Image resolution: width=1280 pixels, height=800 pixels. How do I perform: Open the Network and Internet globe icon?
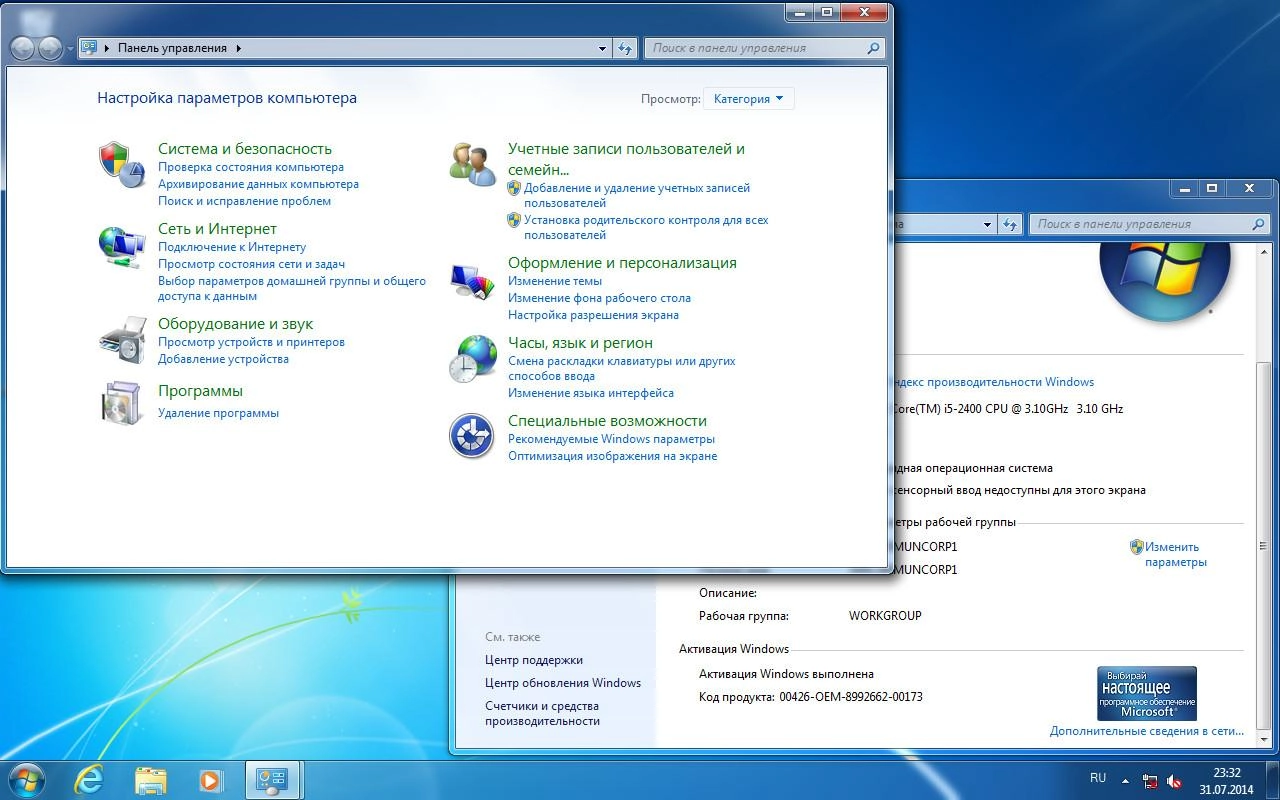(x=122, y=246)
